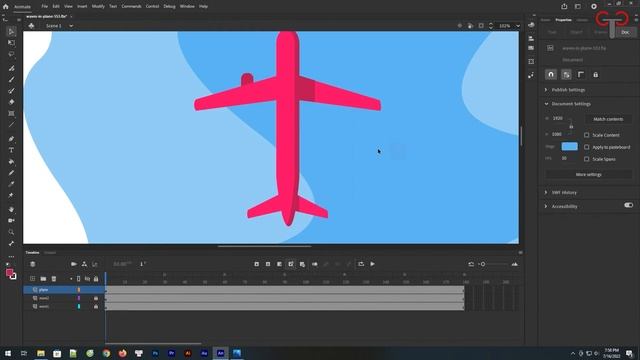Viewport: 640px width, 360px height.
Task: Toggle the snapping magnet button in Properties
Action: coord(551,75)
